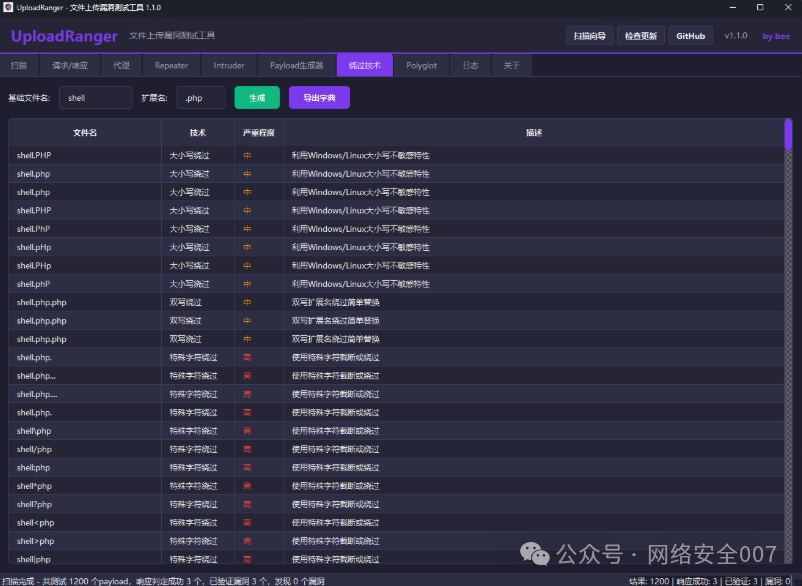Sort by the 描述 column header
The image size is (802, 586).
[x=533, y=132]
